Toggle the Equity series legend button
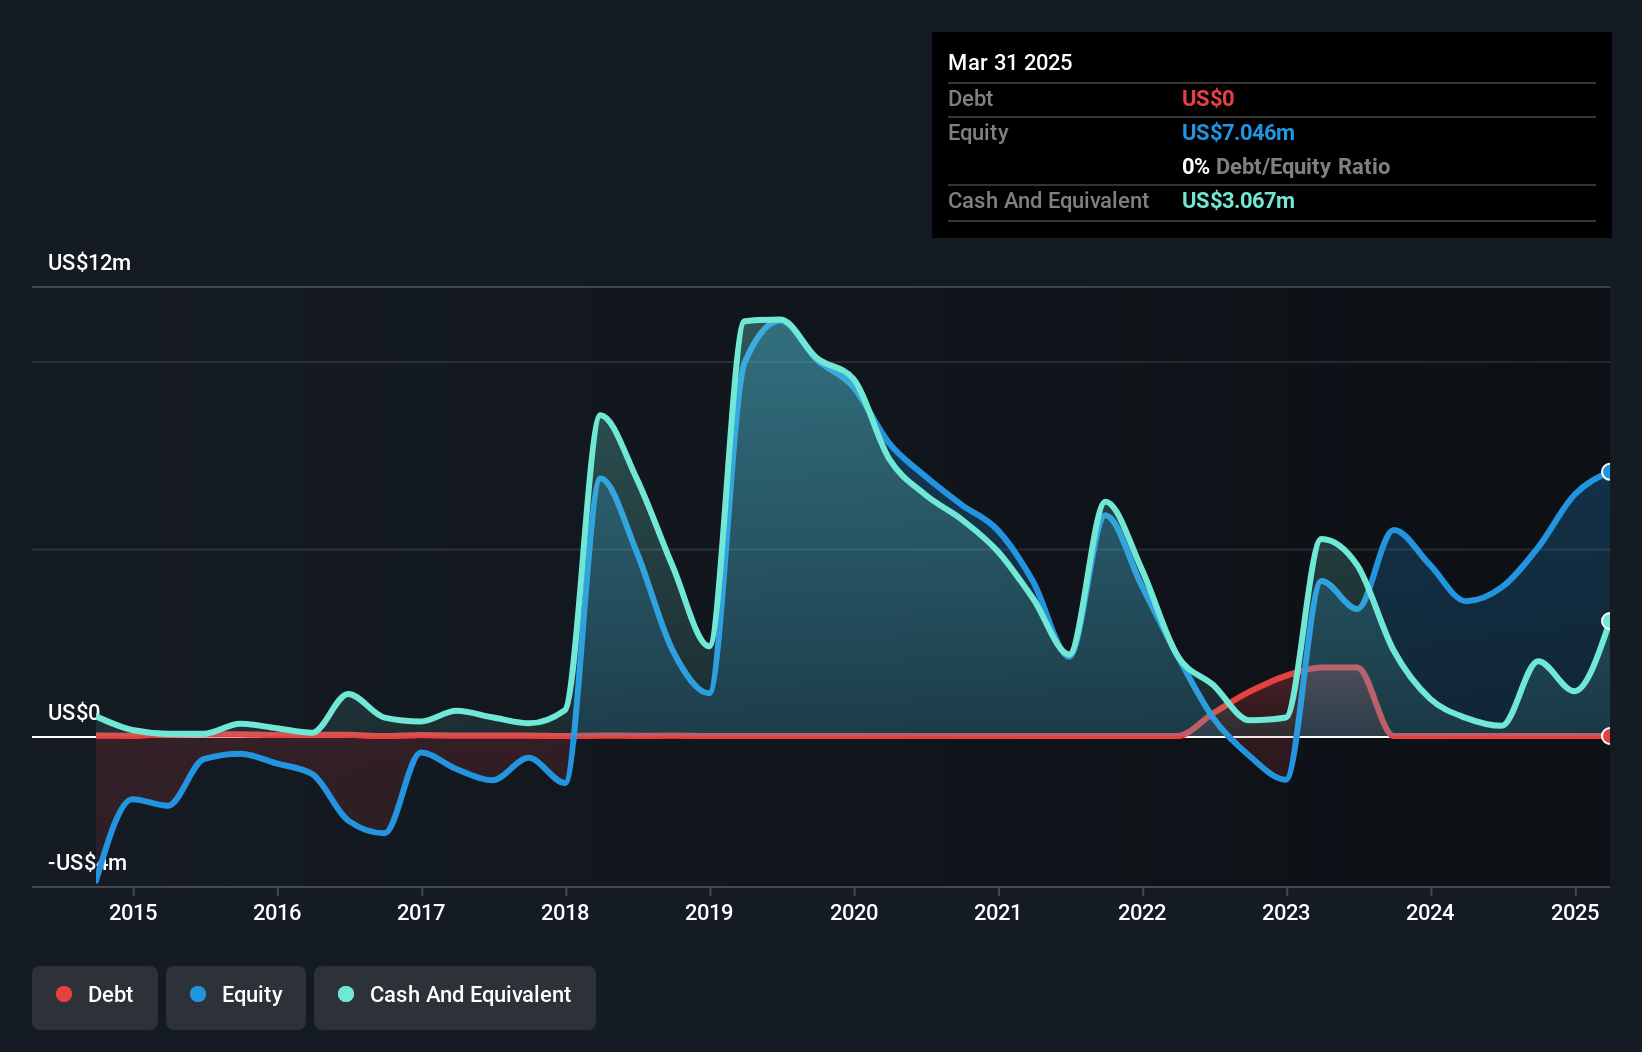 tap(236, 997)
